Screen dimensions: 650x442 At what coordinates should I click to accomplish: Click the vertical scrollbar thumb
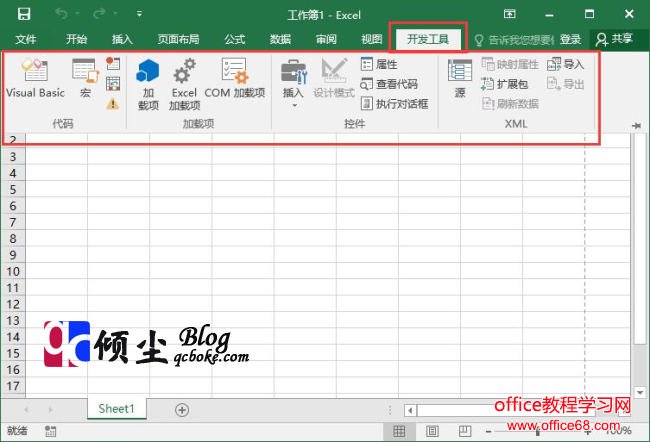pos(640,239)
